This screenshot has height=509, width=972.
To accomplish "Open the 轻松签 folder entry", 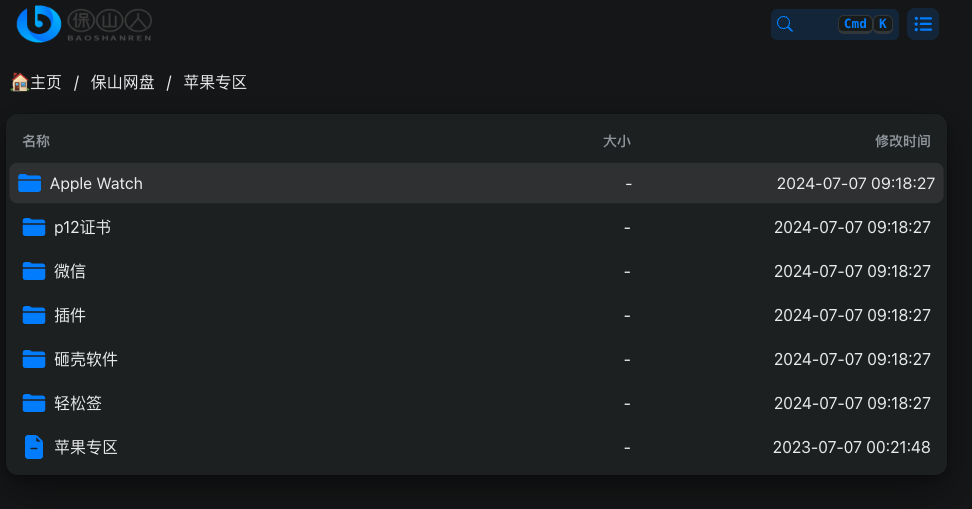I will [x=476, y=404].
